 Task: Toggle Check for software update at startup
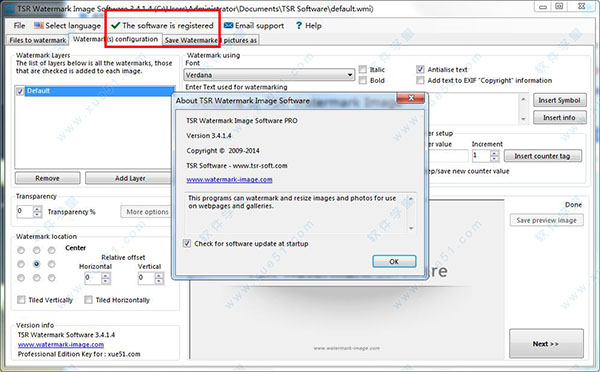187,243
